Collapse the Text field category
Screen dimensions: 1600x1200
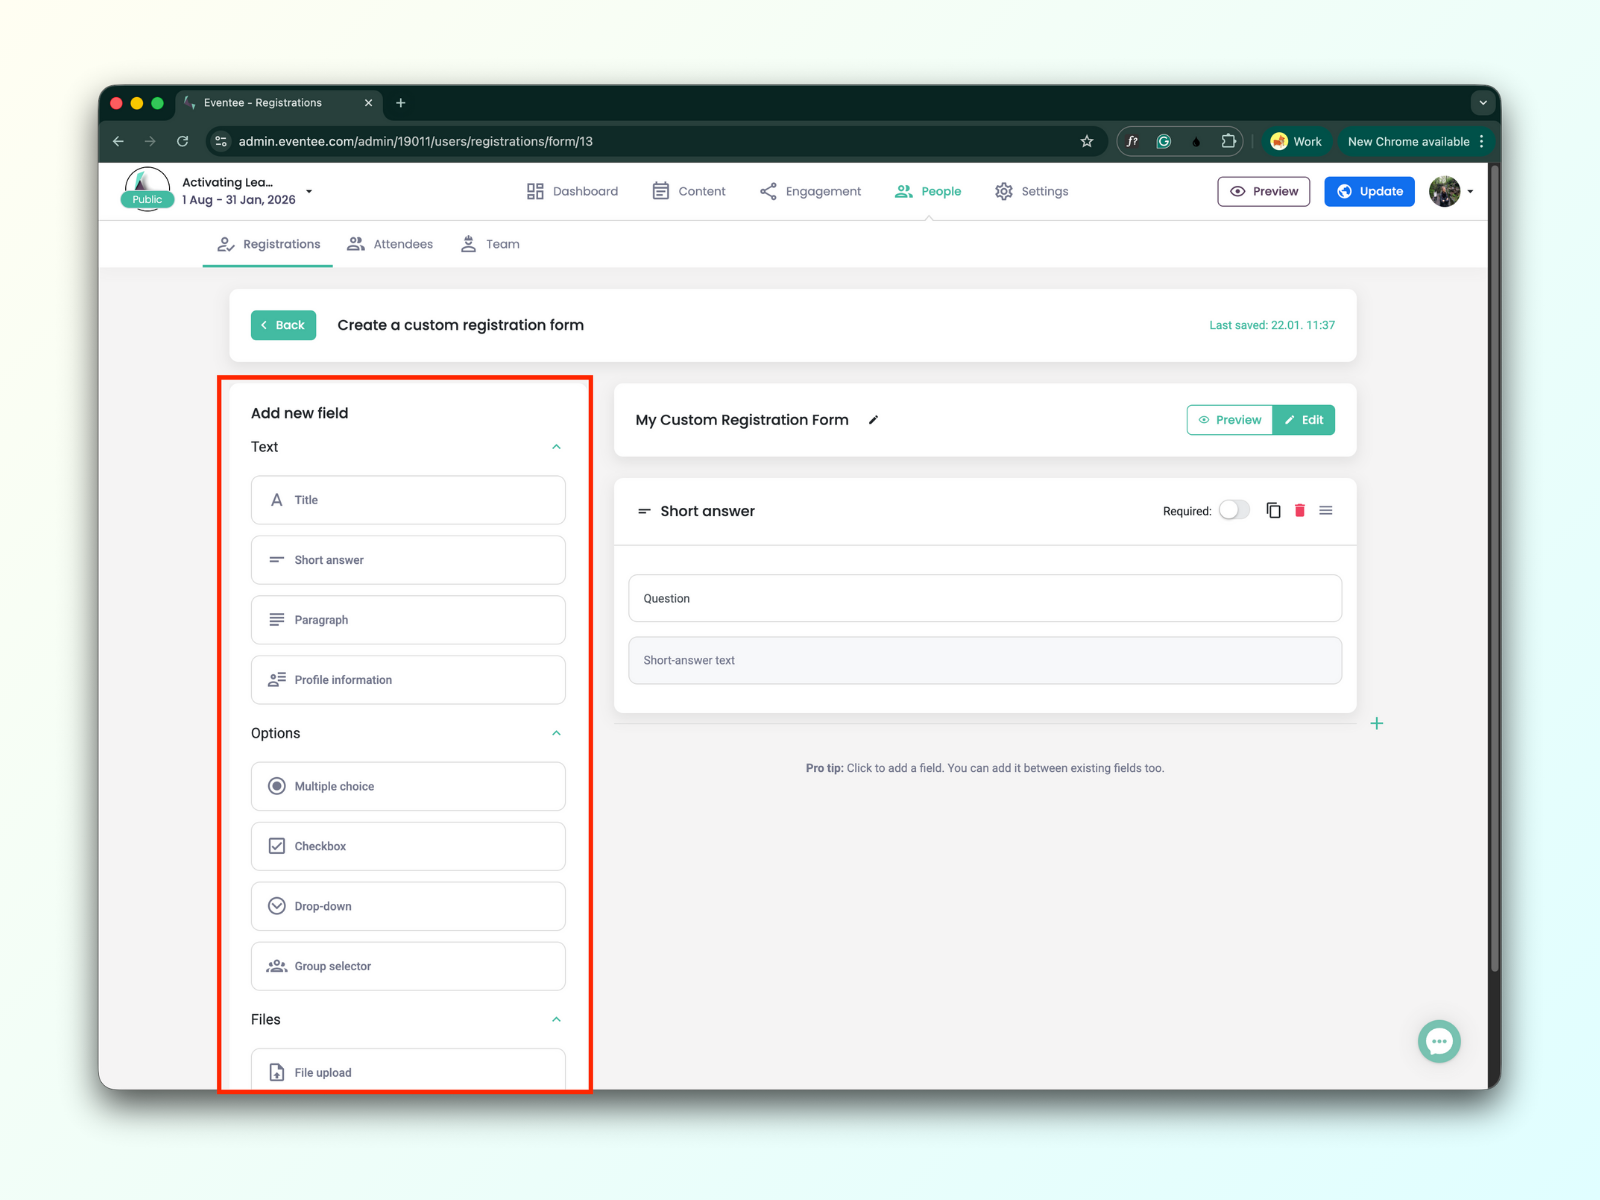pos(556,447)
